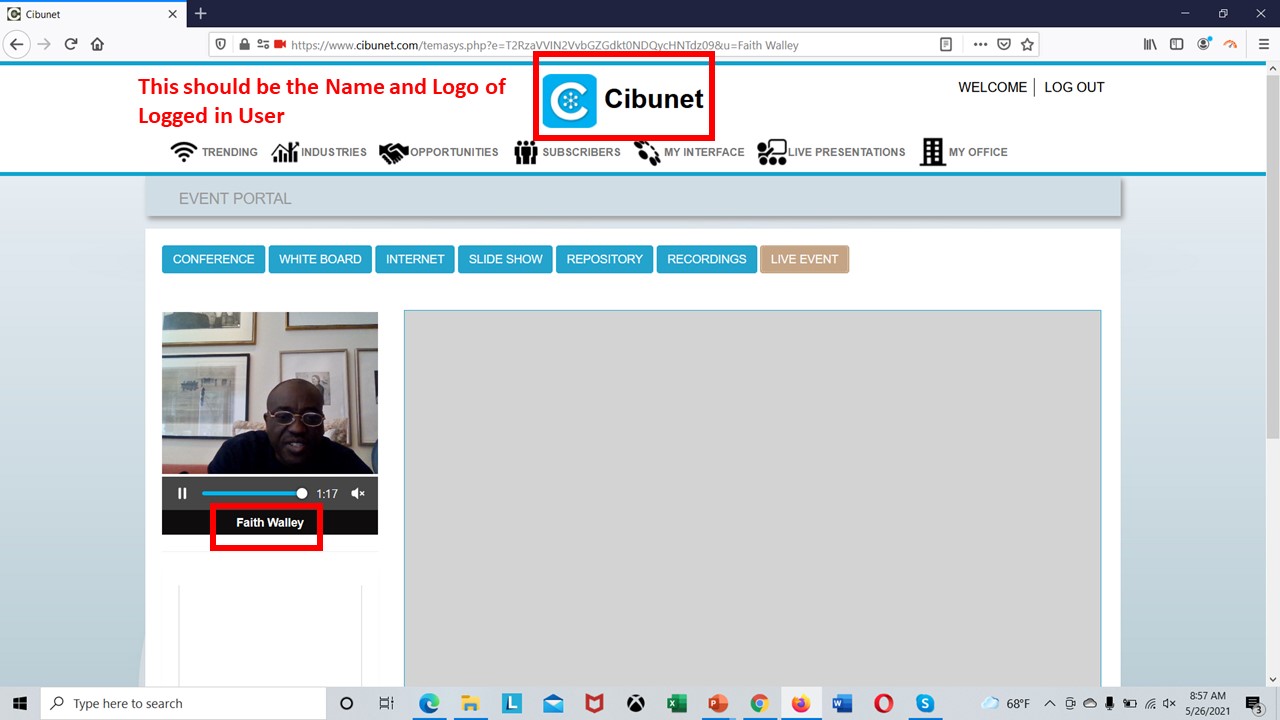Reload the page in Firefox

pyautogui.click(x=71, y=44)
